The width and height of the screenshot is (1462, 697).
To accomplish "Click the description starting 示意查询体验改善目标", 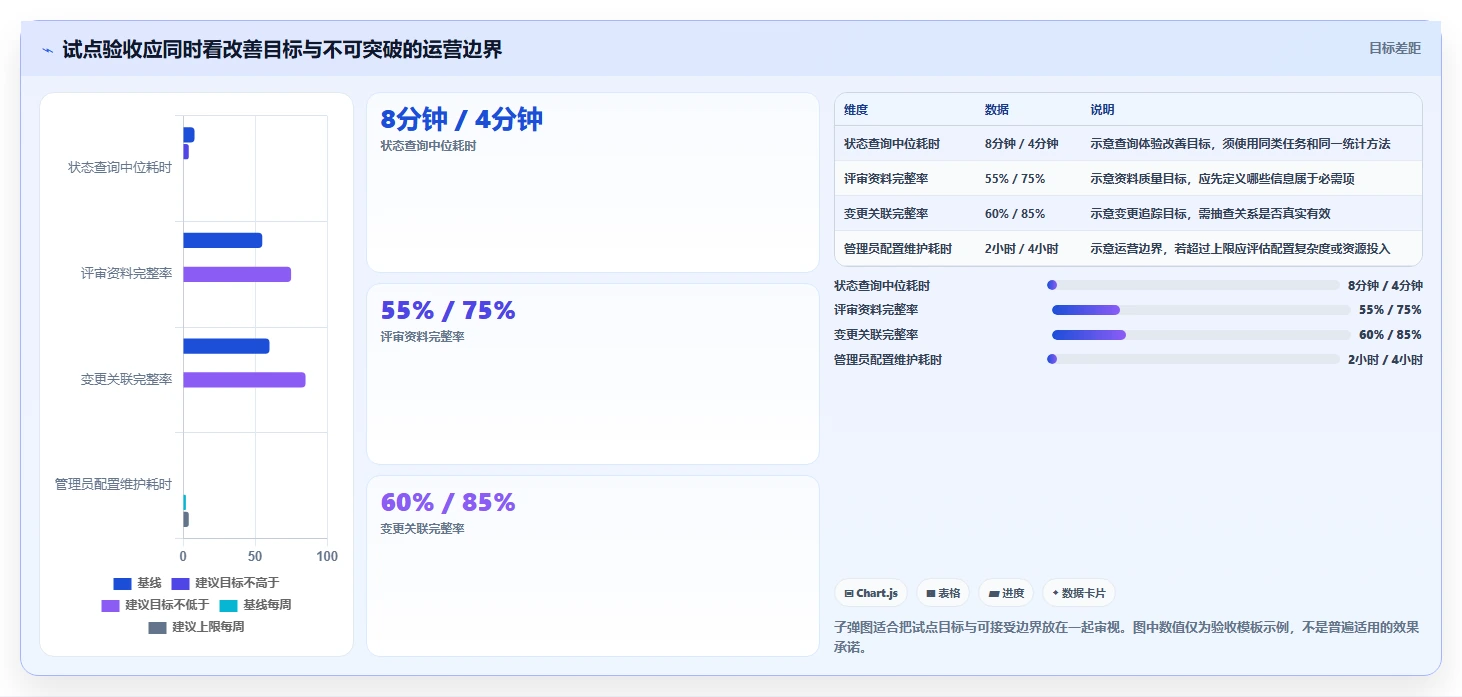I will [1240, 144].
